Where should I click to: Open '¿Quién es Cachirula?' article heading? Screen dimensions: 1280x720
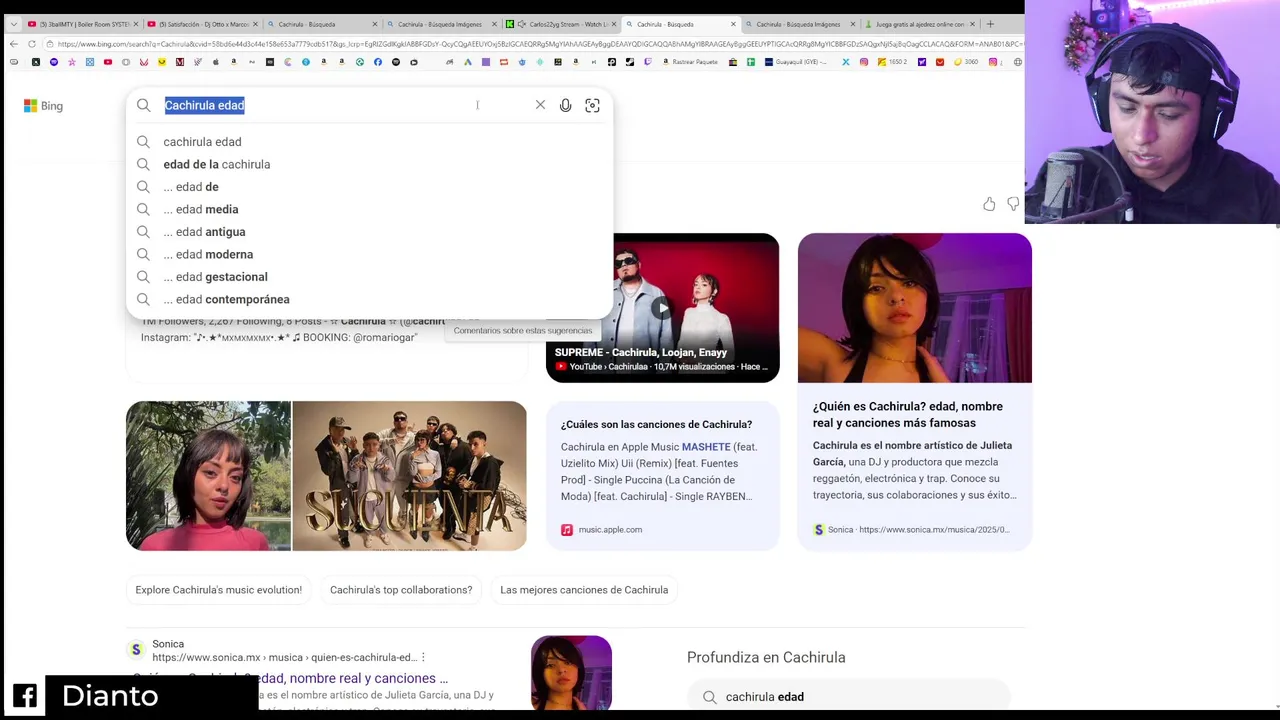coord(908,414)
